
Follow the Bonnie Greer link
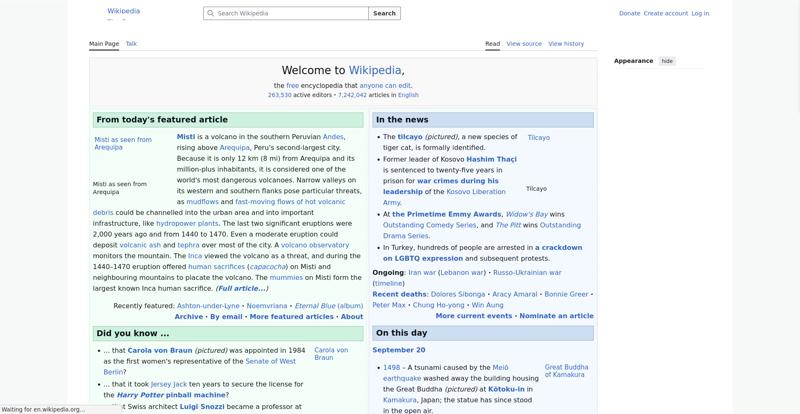[566, 295]
